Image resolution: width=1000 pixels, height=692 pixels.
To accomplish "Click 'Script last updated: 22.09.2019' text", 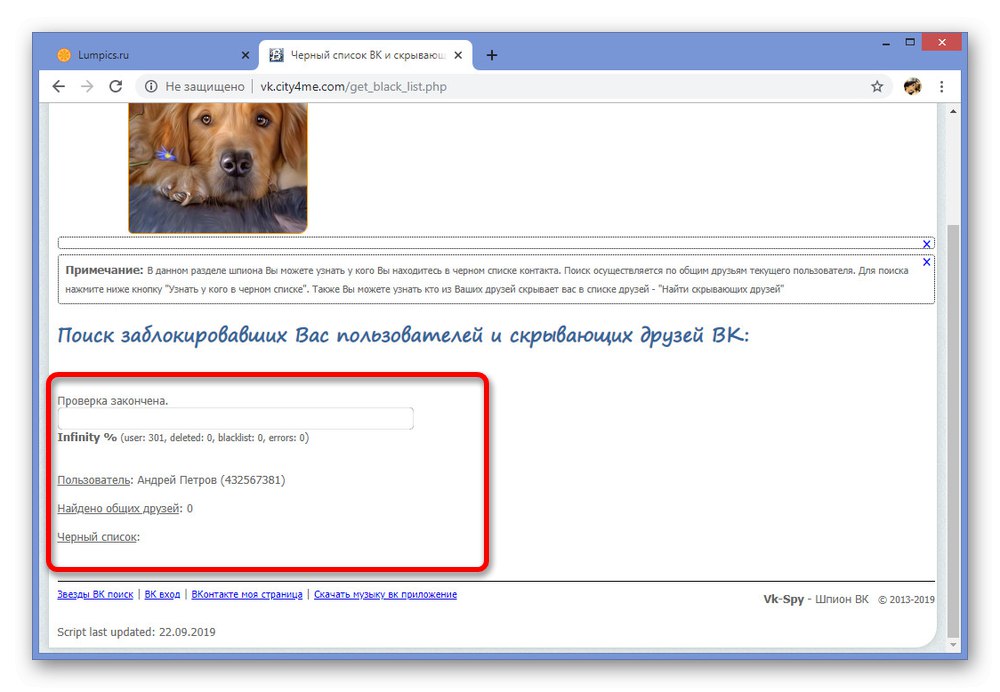I will tap(136, 632).
